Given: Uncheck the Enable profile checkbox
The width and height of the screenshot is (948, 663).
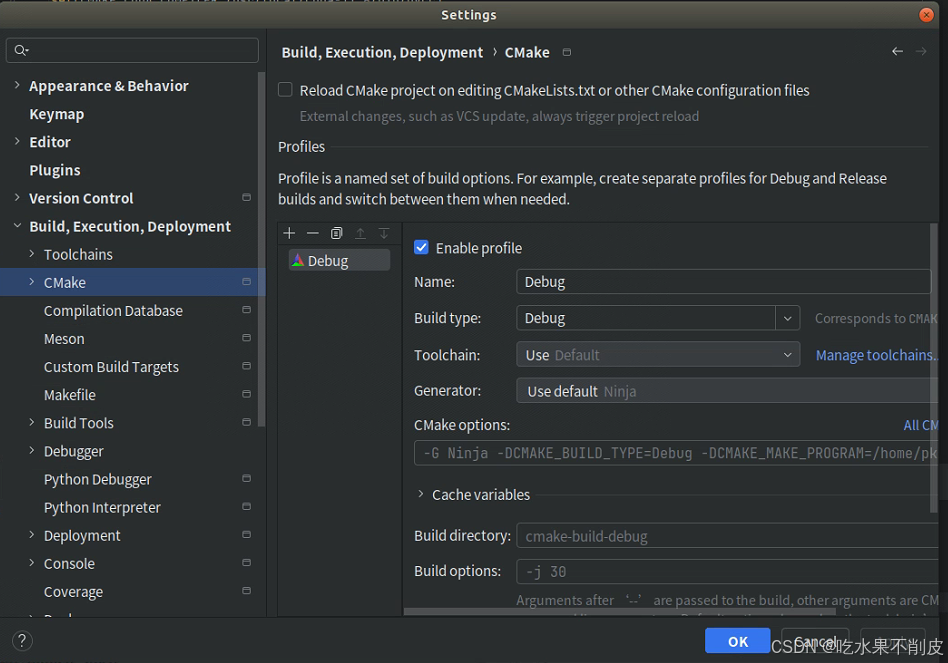Looking at the screenshot, I should pos(421,247).
